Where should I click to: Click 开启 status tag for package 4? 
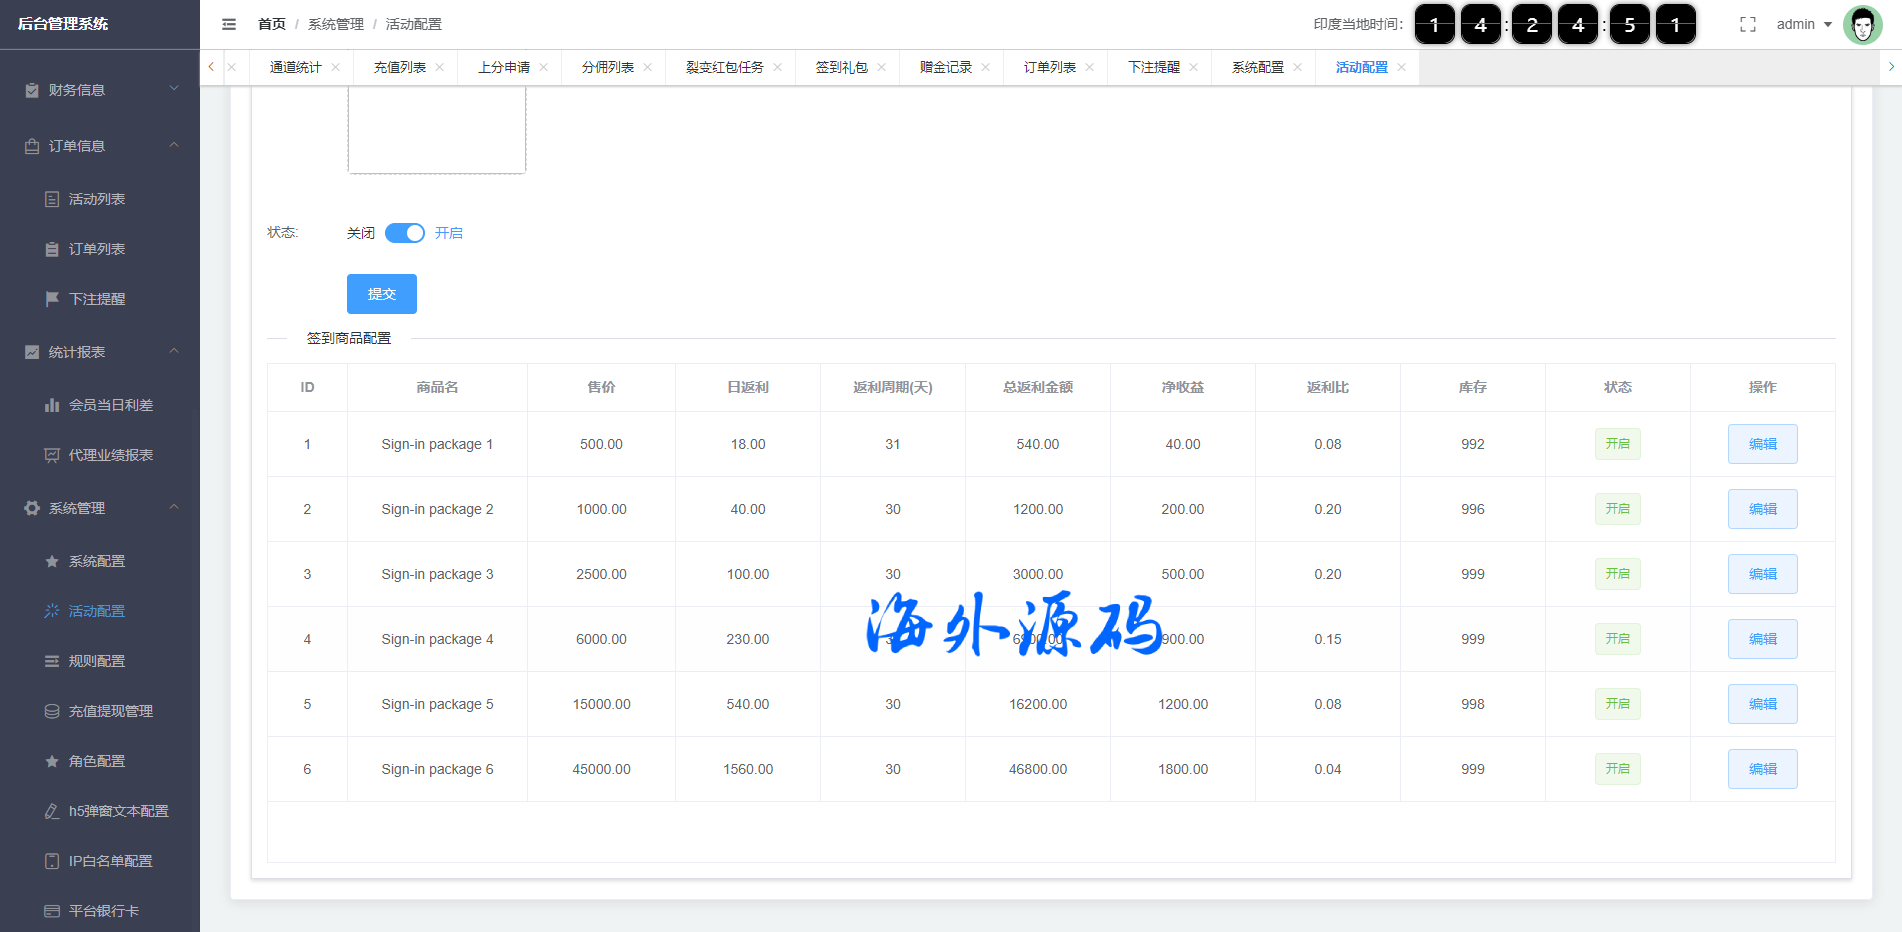click(x=1617, y=639)
